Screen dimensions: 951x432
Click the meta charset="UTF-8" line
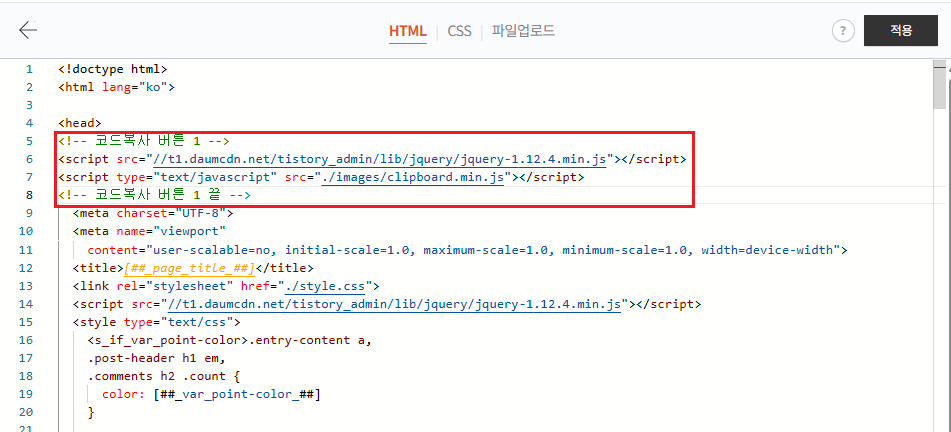tap(153, 214)
